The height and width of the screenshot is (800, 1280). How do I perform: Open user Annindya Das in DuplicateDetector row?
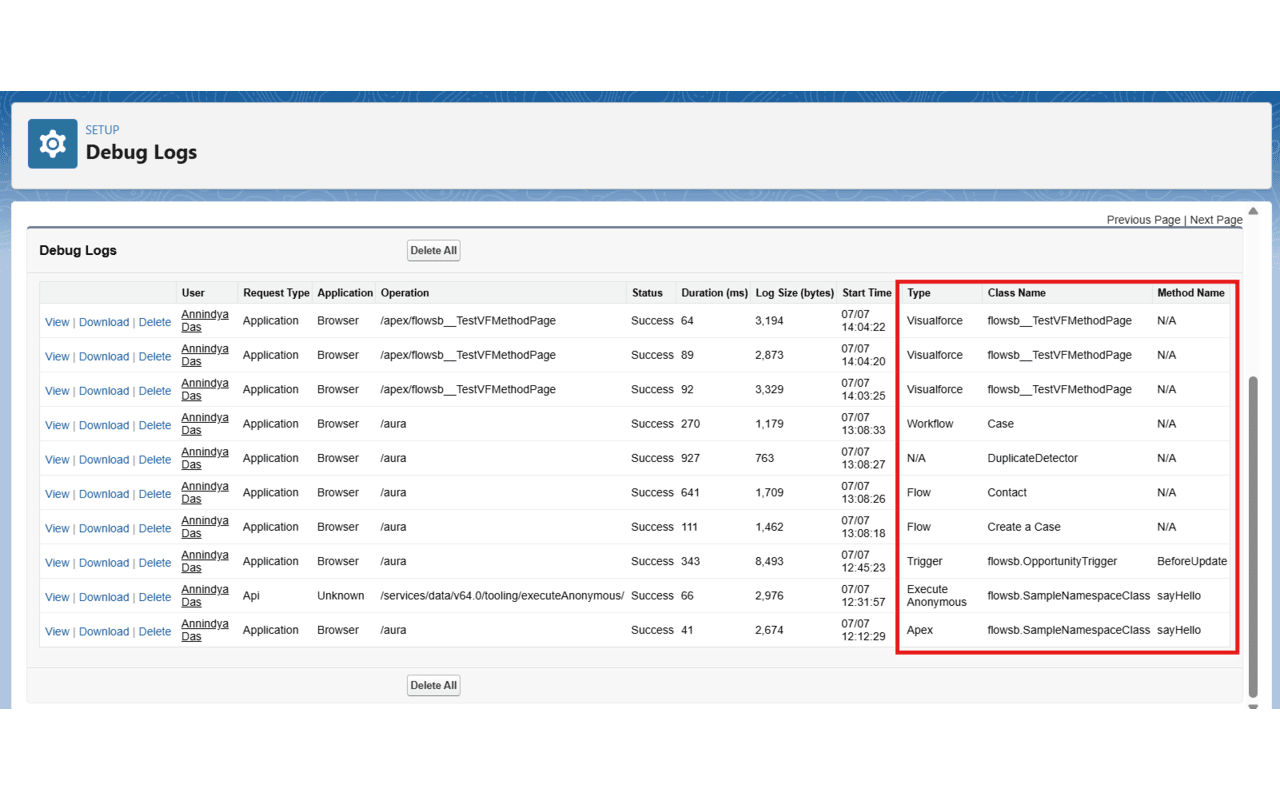click(205, 458)
